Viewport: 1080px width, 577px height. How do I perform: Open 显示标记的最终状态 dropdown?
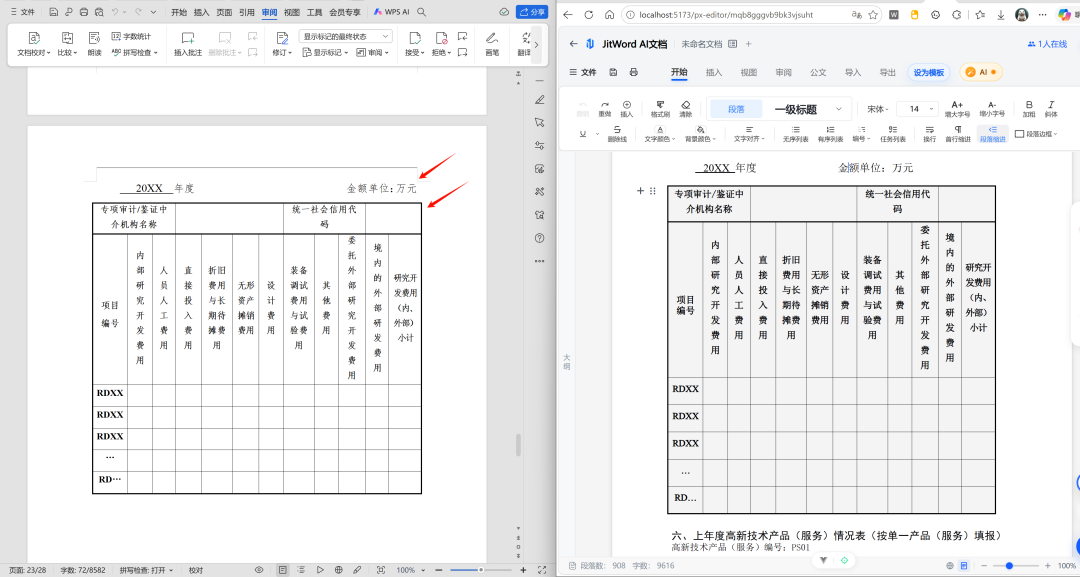click(346, 36)
